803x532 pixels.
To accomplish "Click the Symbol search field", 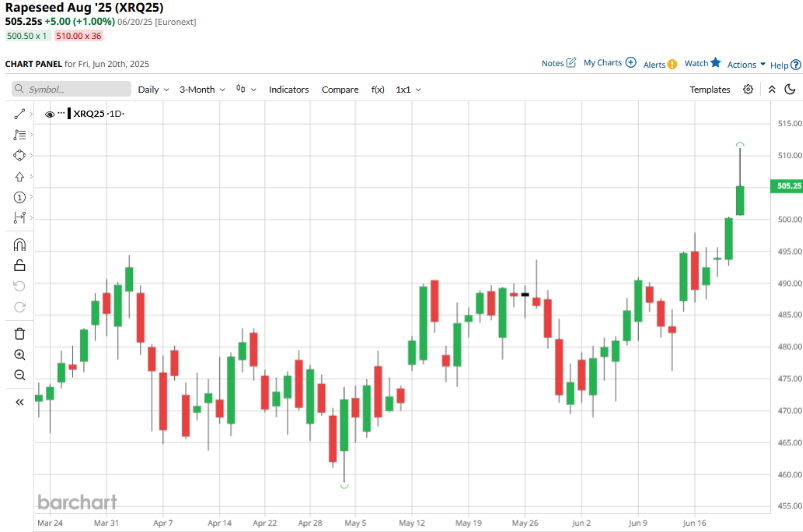I will point(71,90).
